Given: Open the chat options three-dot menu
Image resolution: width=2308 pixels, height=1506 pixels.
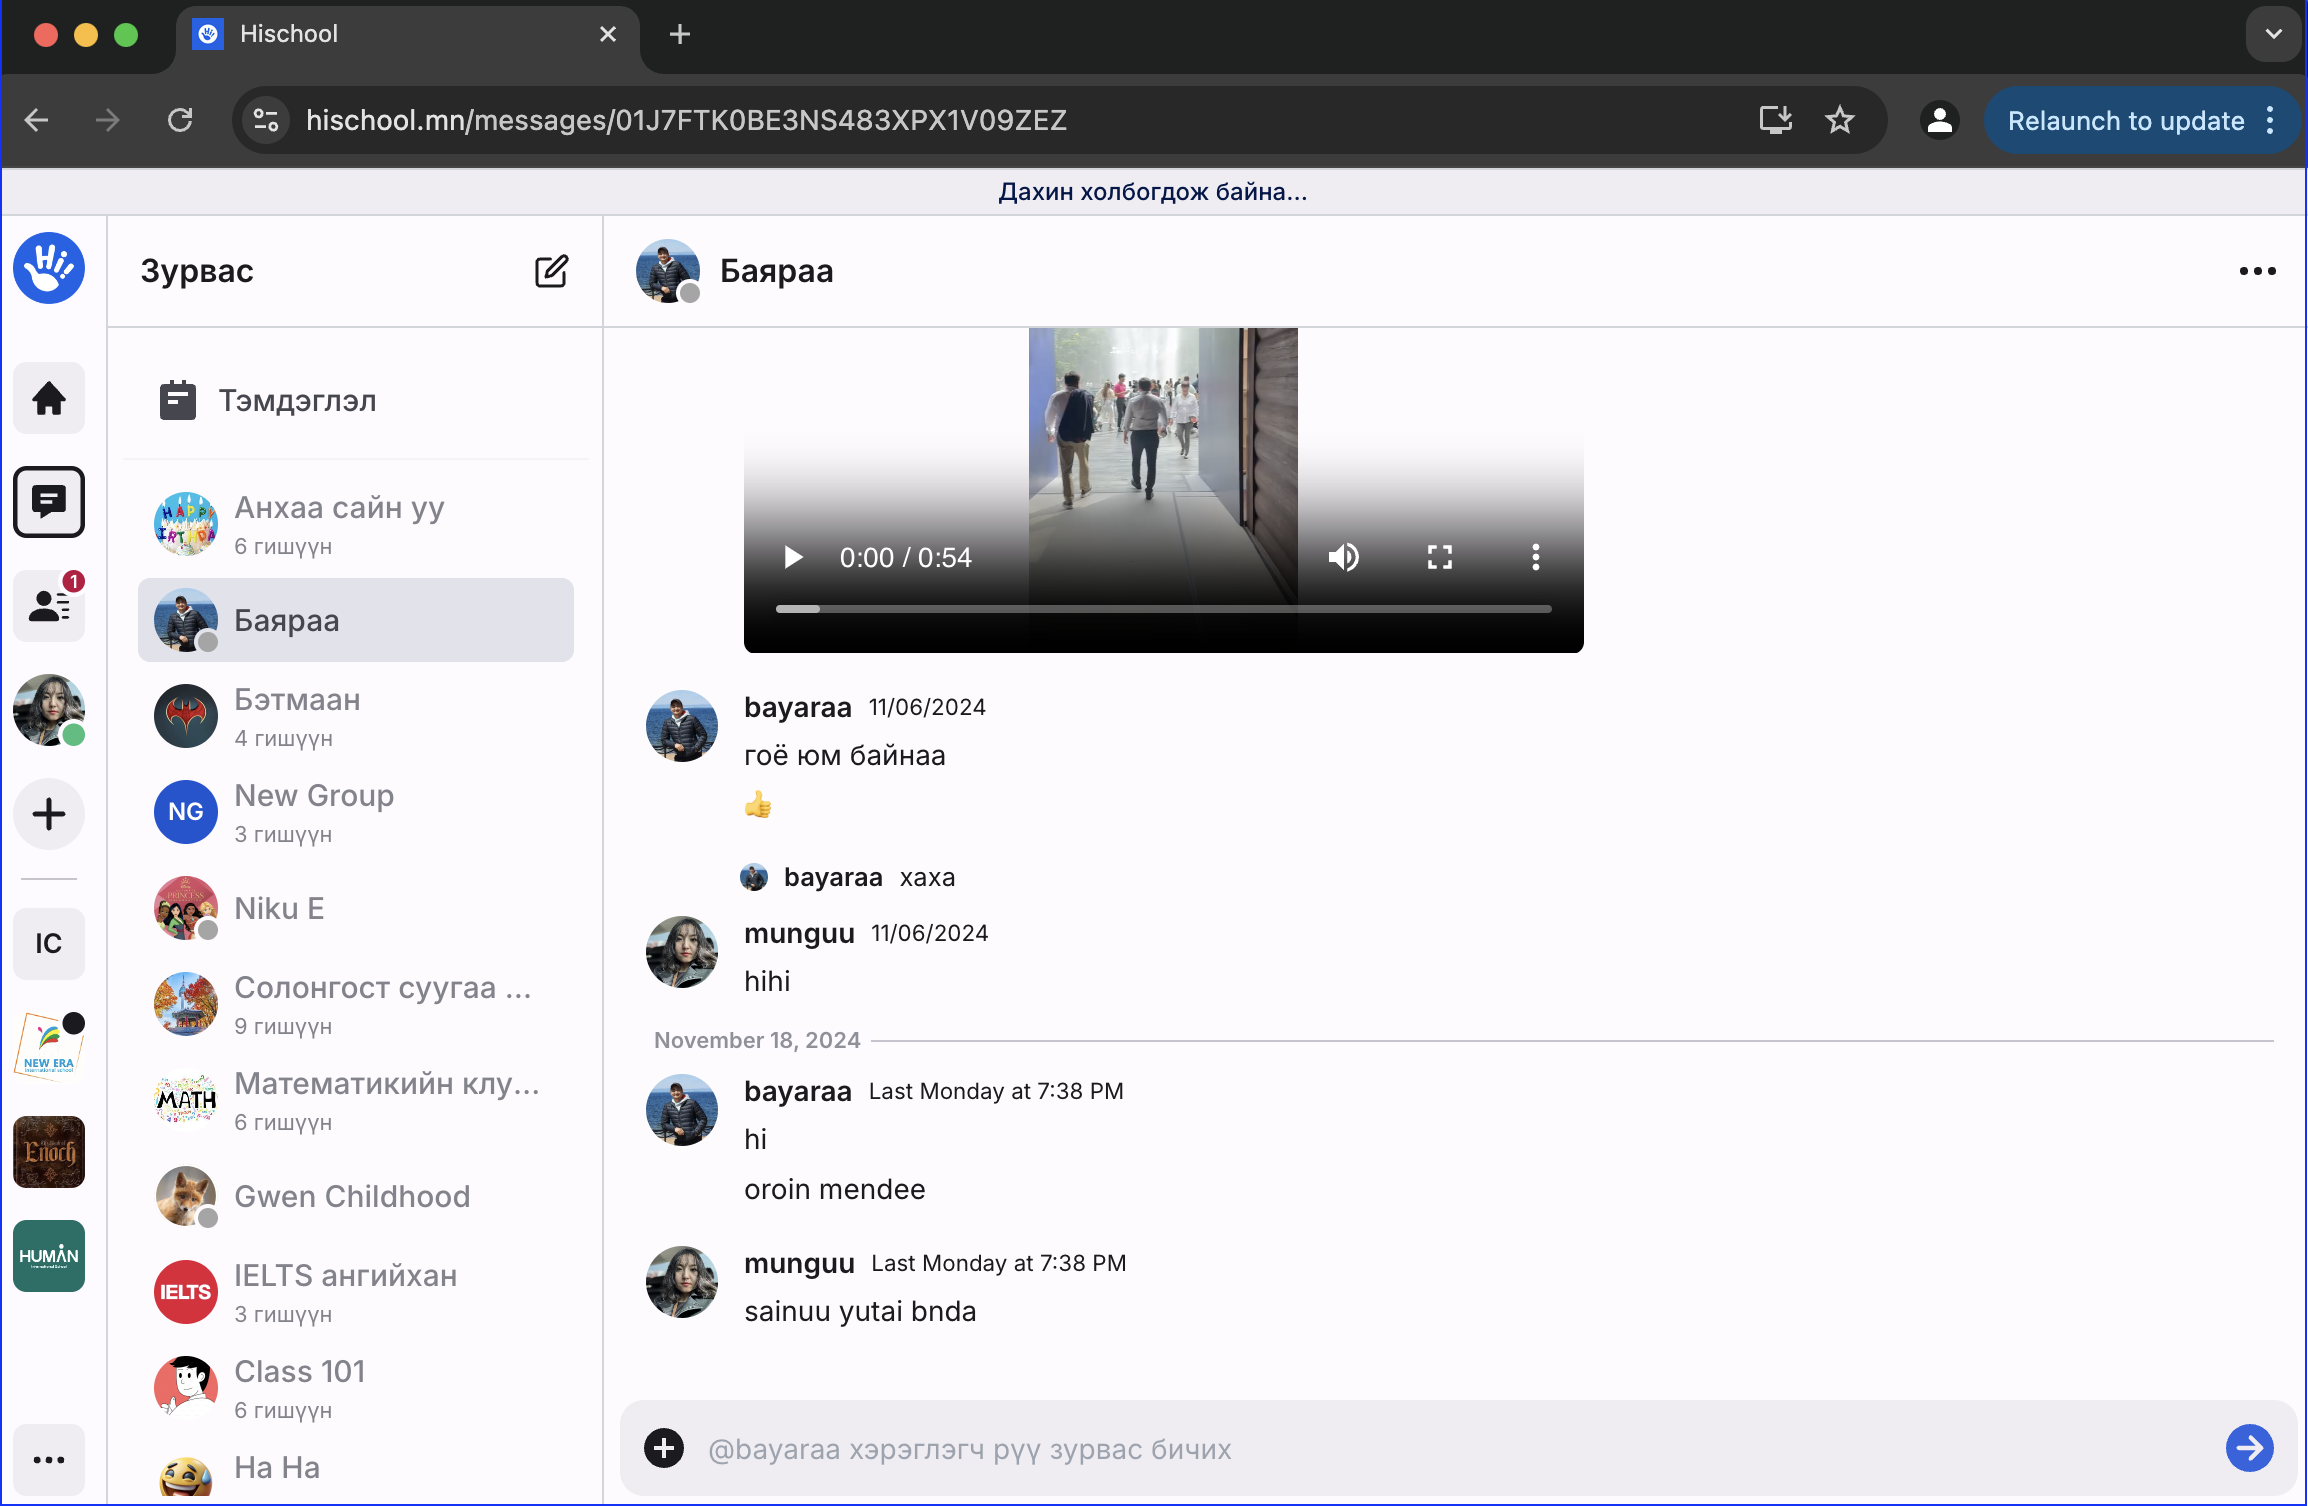Looking at the screenshot, I should coord(2257,271).
